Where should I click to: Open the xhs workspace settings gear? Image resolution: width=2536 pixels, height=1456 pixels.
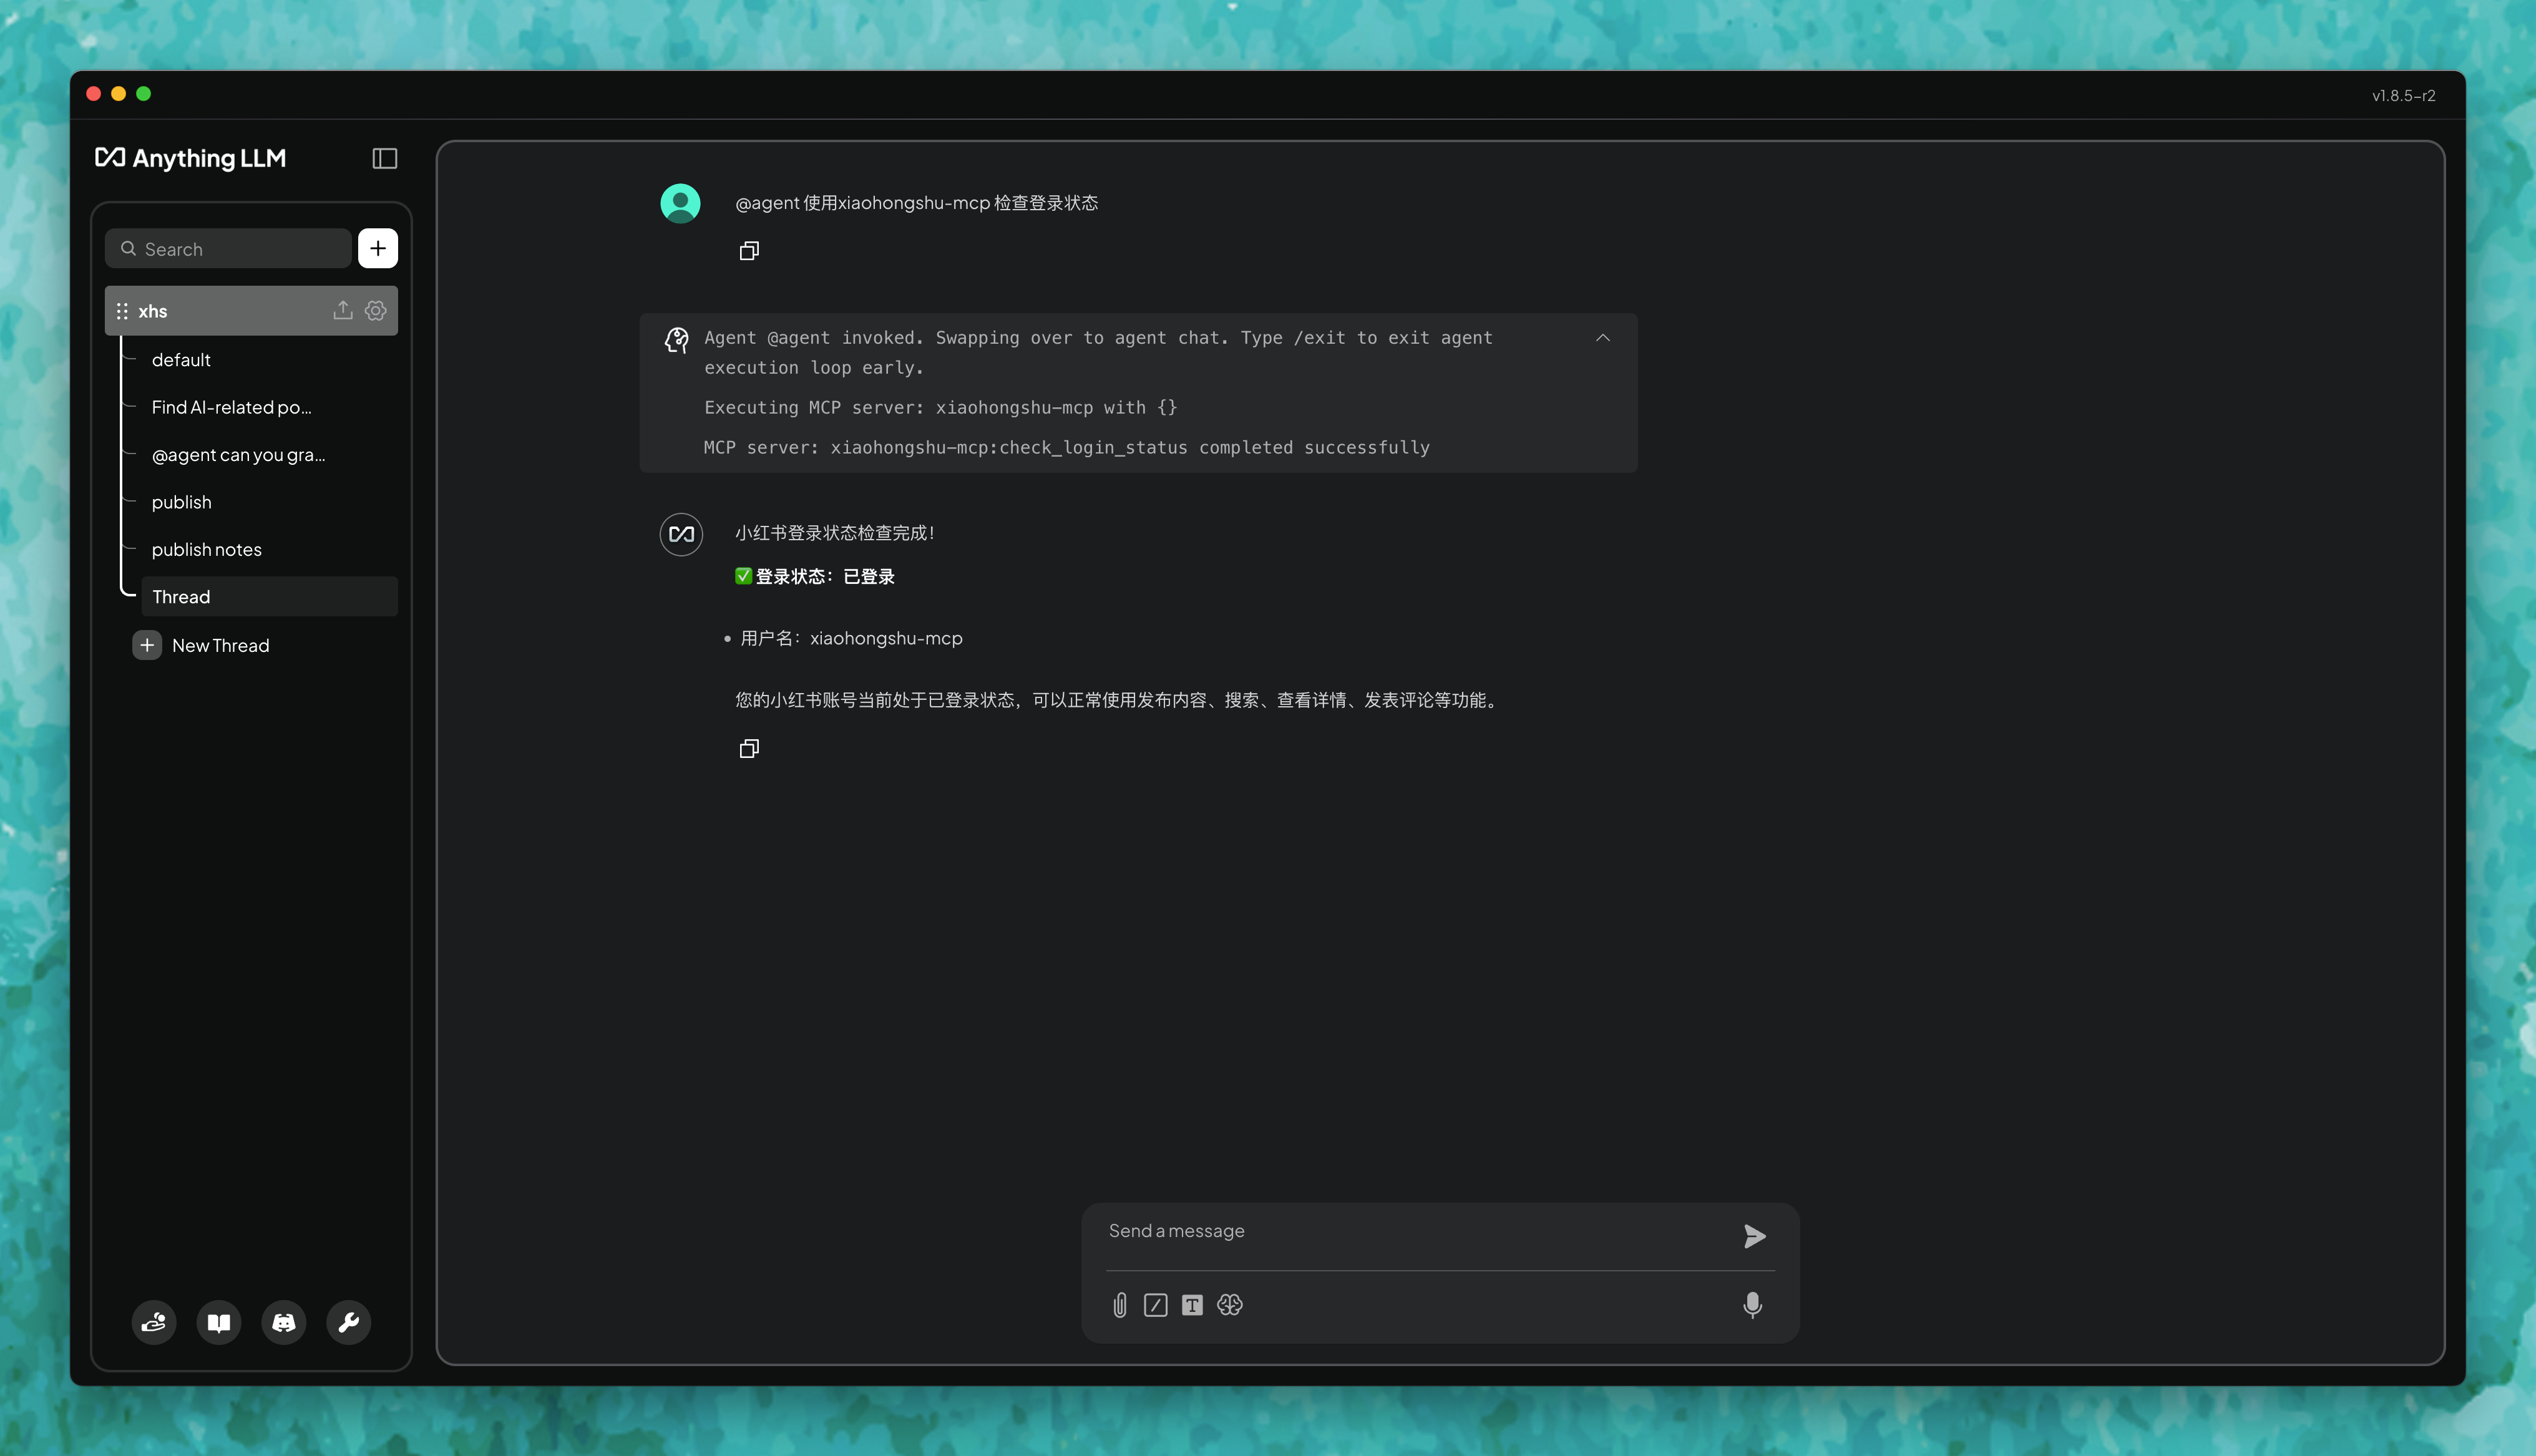376,311
